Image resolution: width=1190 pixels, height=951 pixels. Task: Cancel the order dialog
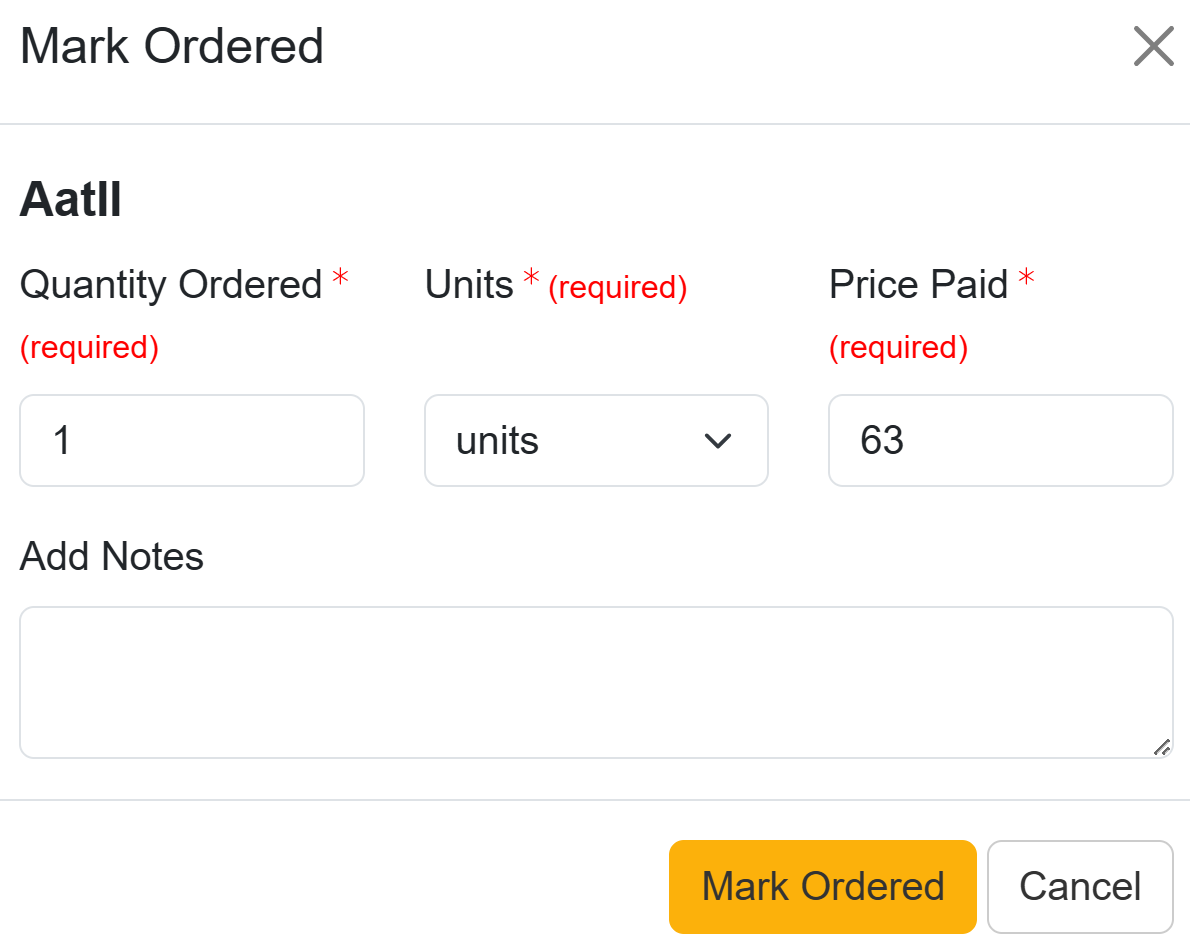tap(1080, 887)
